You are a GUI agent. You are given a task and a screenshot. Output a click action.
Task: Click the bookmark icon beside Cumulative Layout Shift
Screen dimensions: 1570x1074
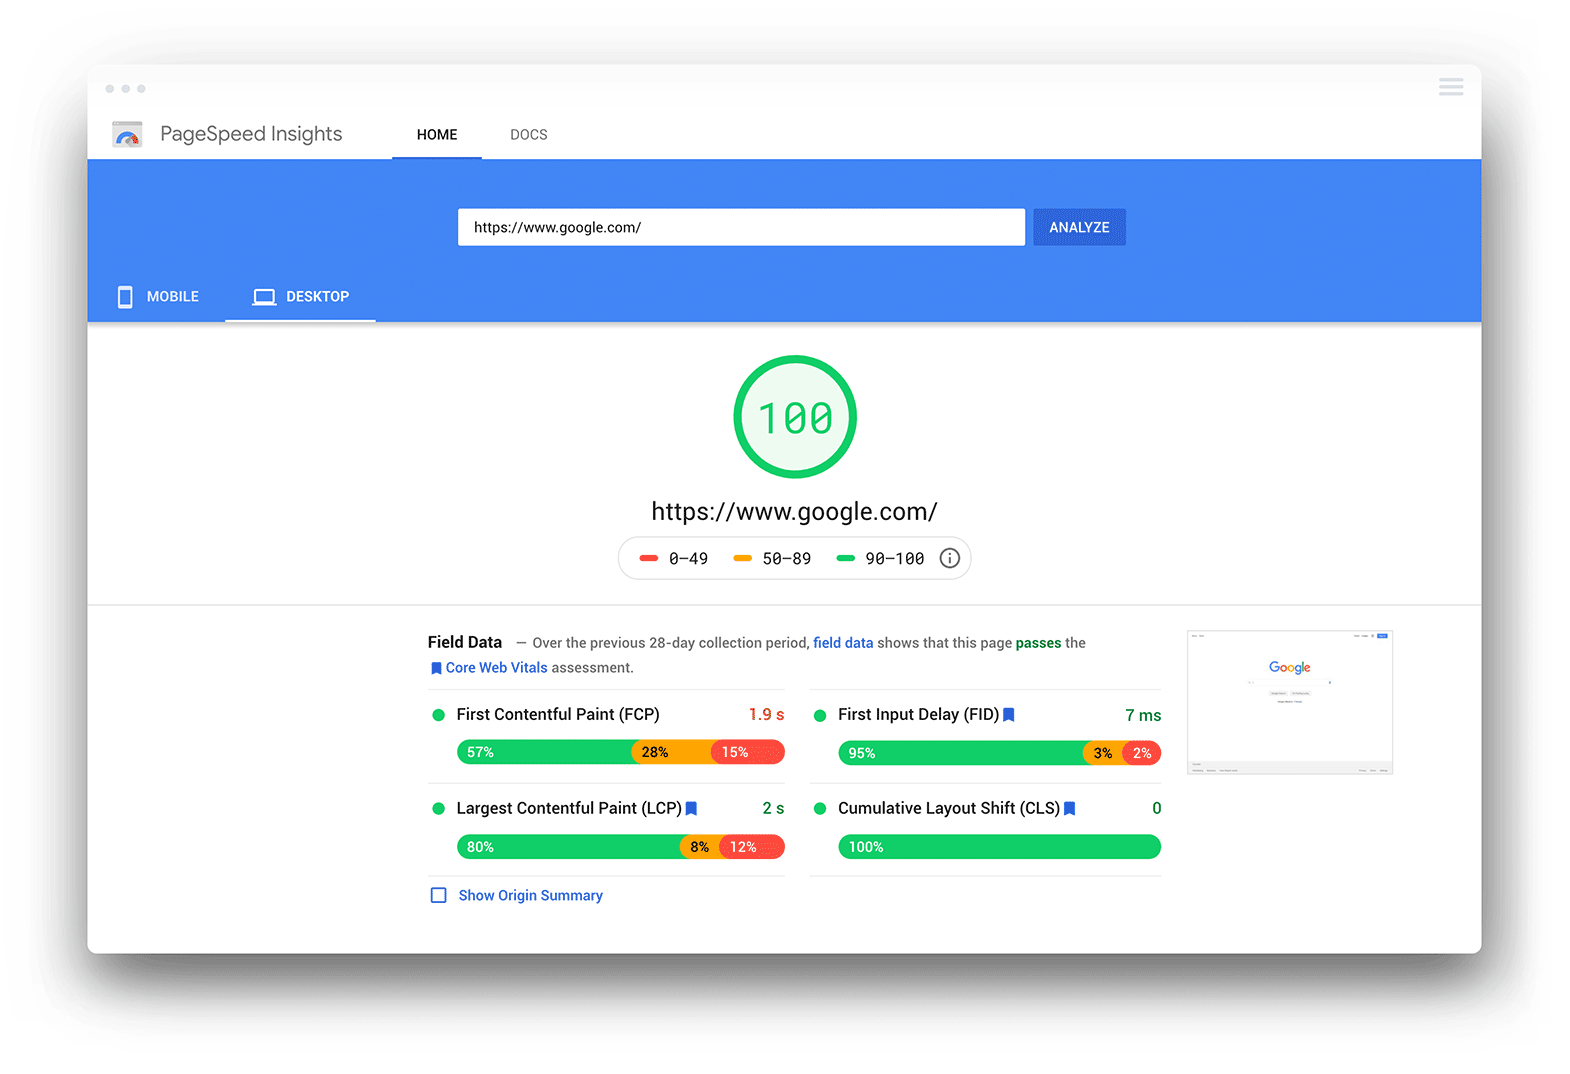(1069, 808)
